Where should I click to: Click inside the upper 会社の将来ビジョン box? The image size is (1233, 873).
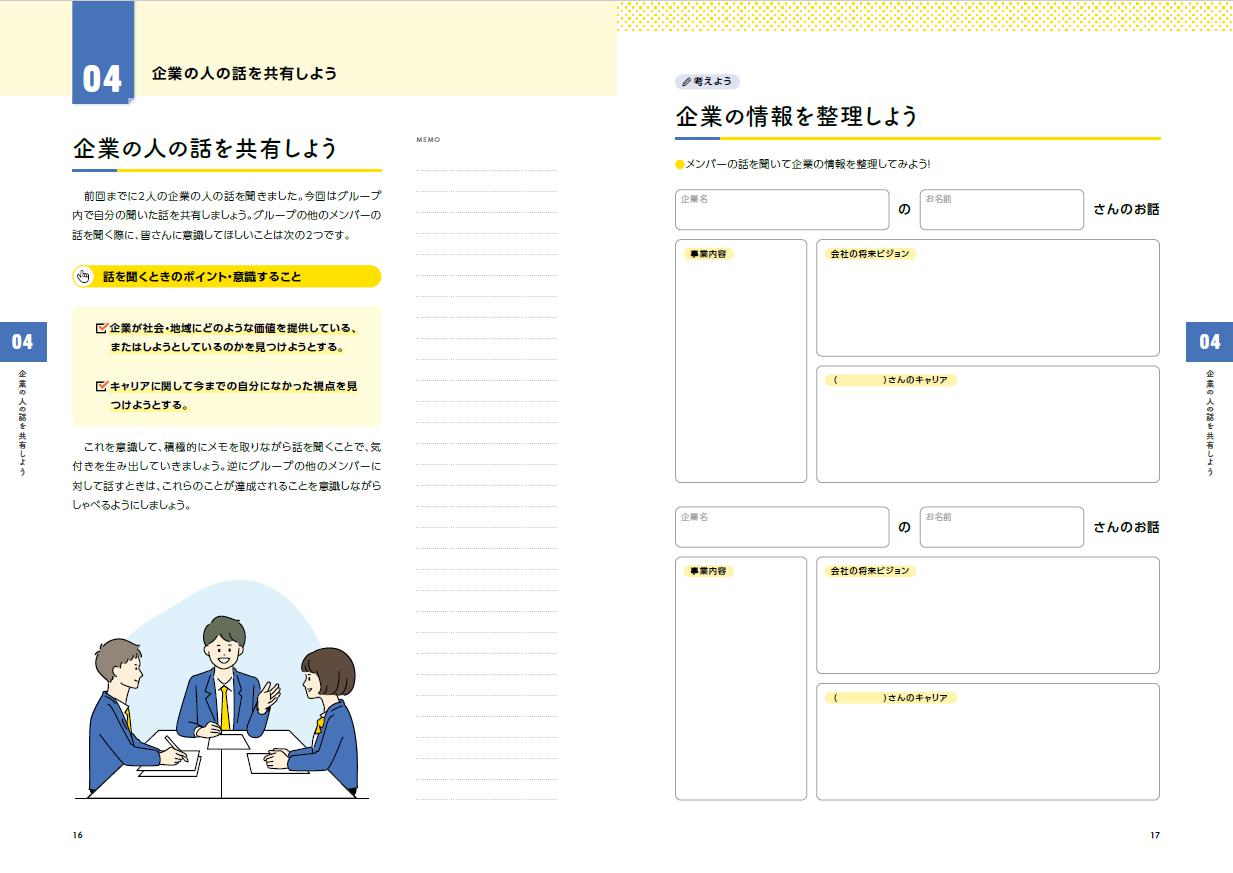[988, 298]
